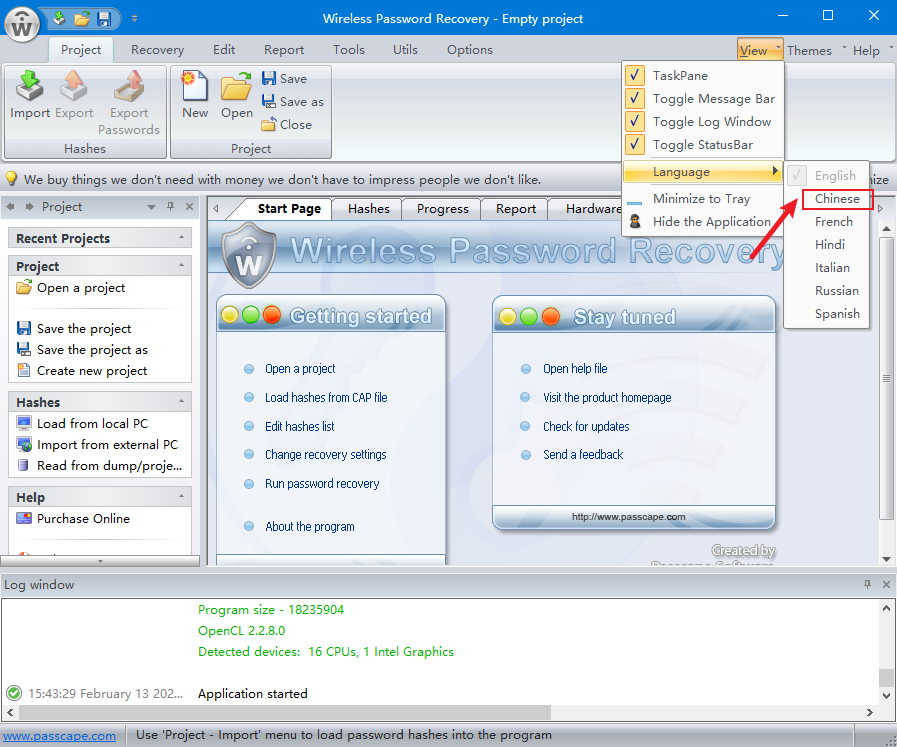Open the Progress page tab
This screenshot has width=897, height=747.
[x=442, y=209]
